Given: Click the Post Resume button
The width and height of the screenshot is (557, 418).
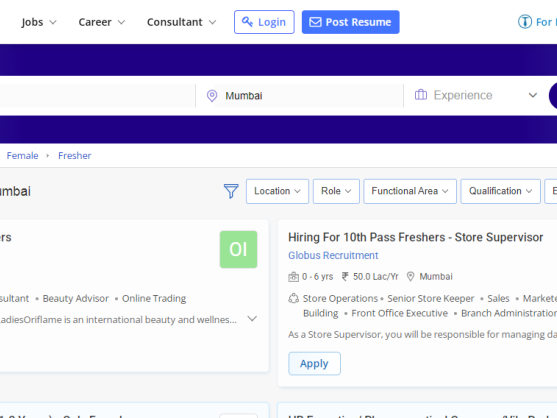Looking at the screenshot, I should point(351,22).
